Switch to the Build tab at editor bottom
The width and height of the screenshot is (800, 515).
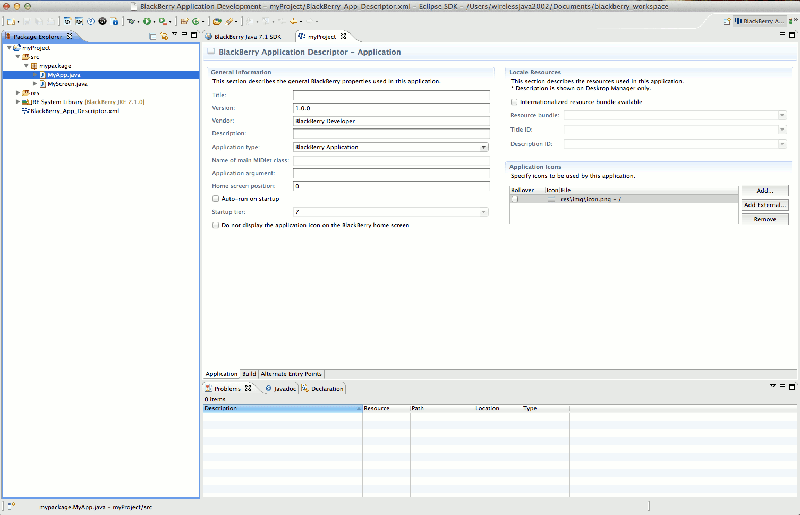(x=249, y=374)
